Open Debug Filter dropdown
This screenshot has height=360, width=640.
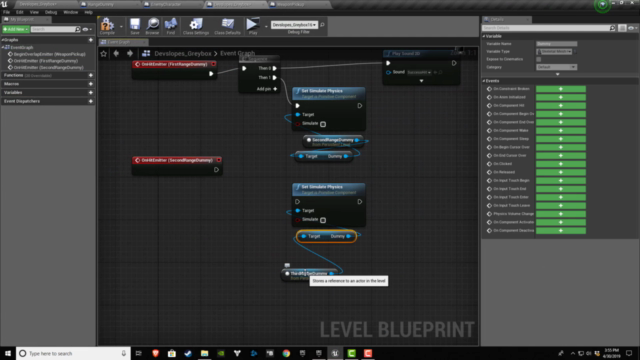tap(294, 25)
